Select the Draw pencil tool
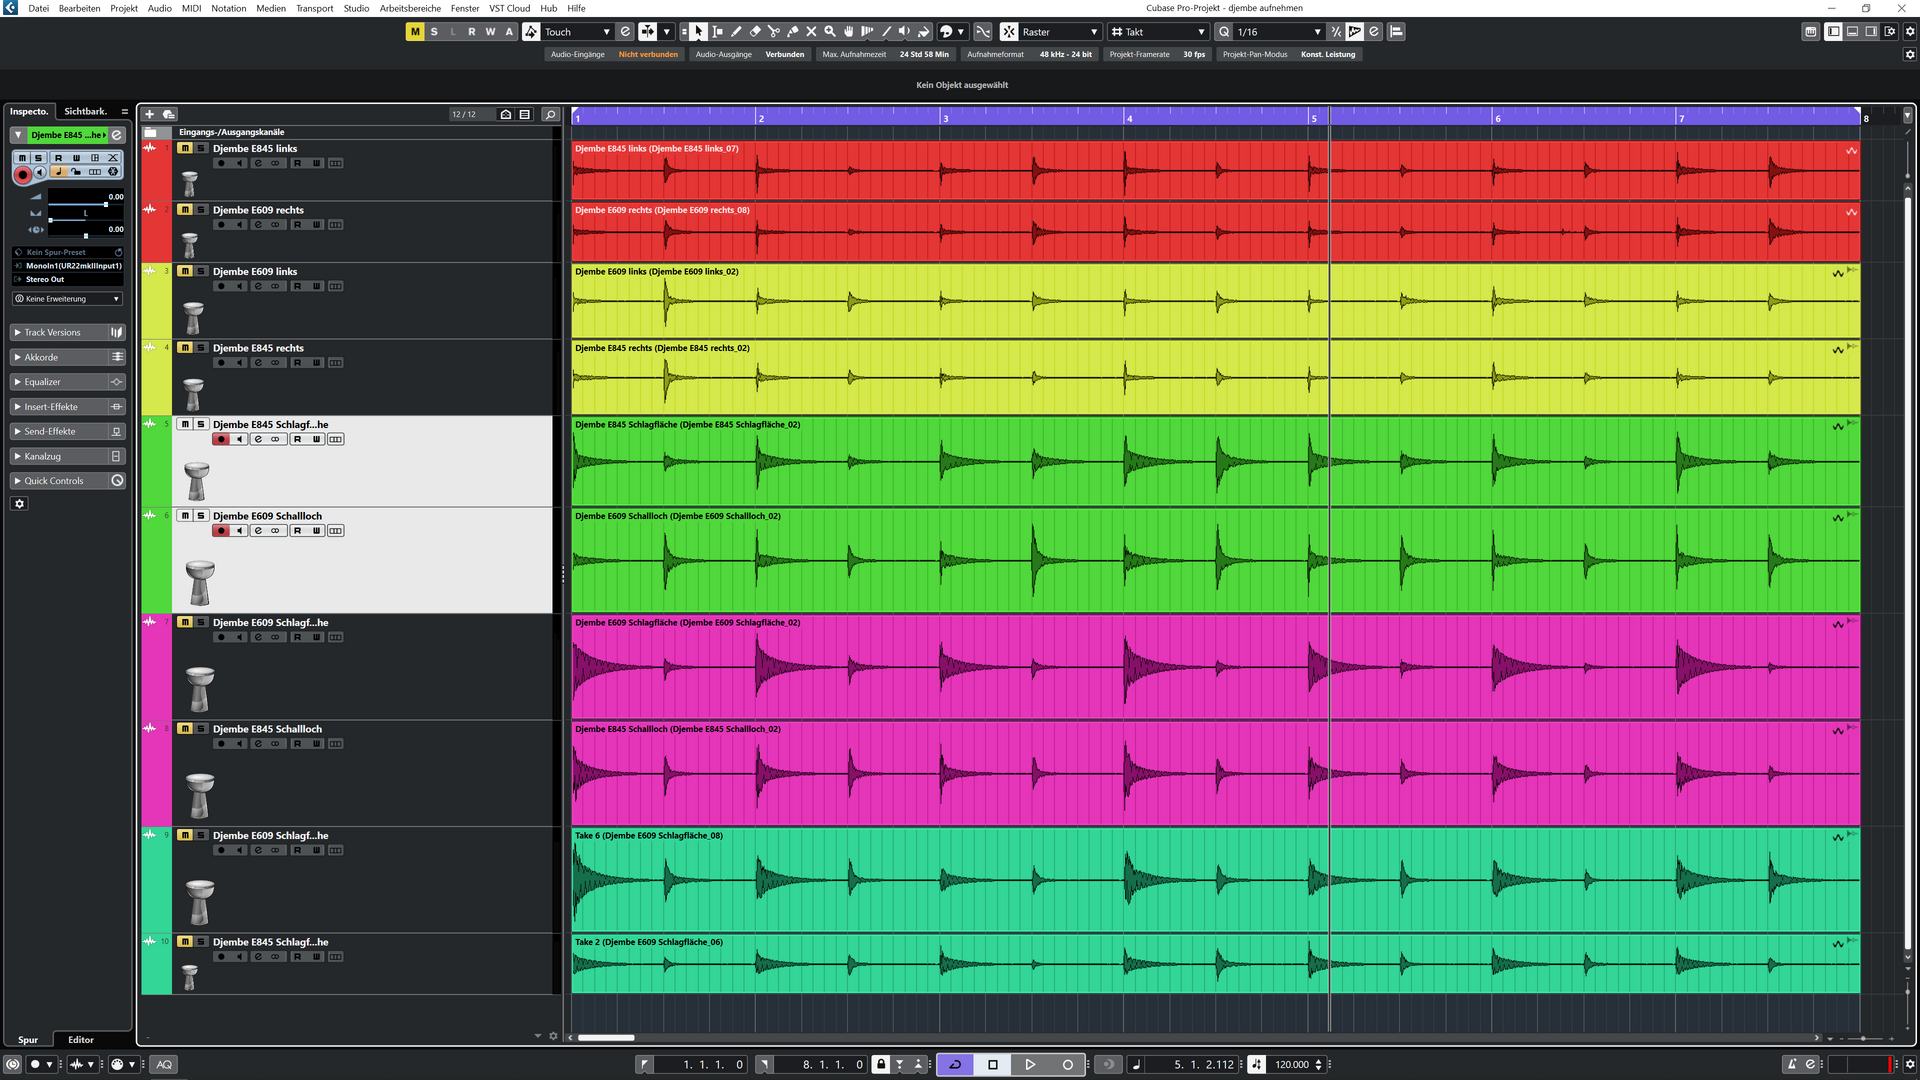The image size is (1920, 1080). 736,32
